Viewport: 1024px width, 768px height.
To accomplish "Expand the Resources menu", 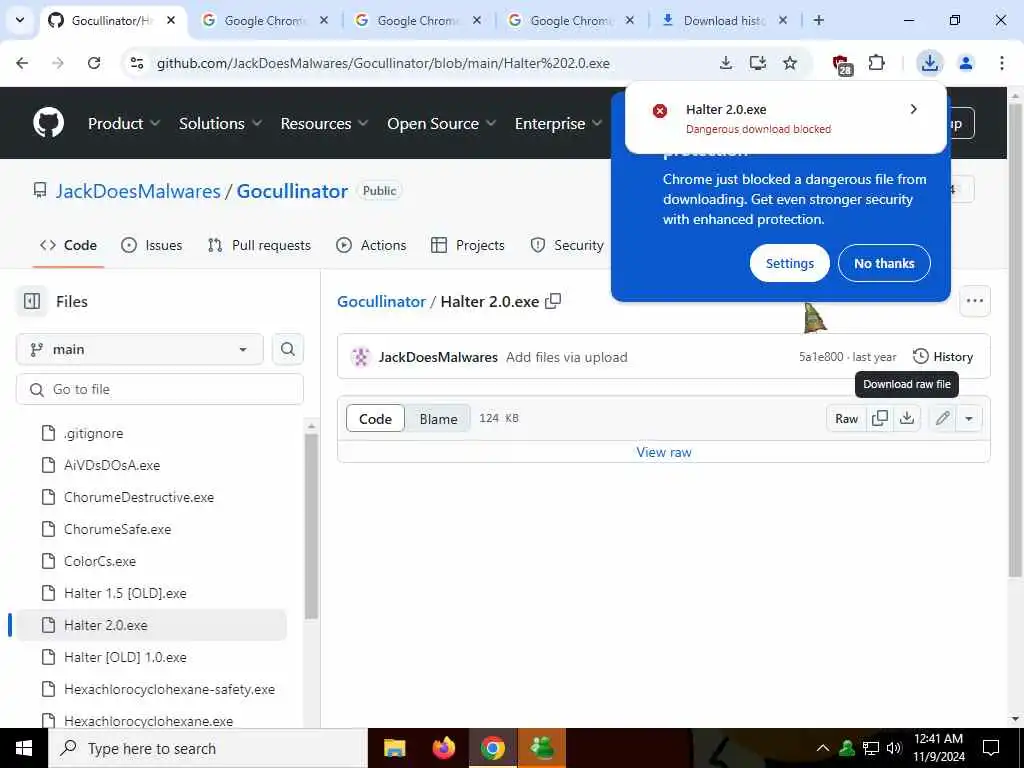I will [324, 123].
